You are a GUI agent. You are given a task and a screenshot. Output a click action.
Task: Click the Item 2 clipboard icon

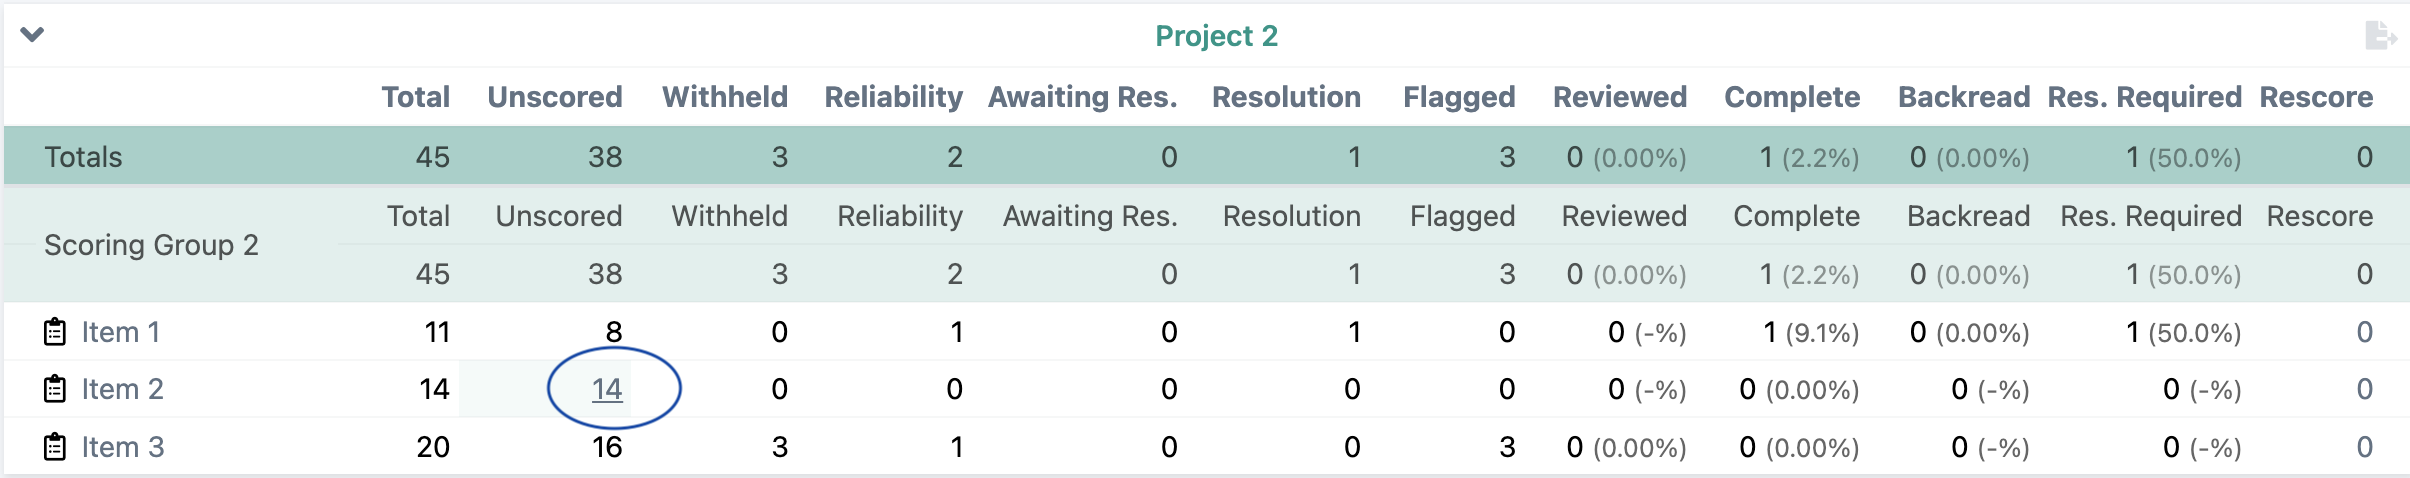pyautogui.click(x=55, y=389)
